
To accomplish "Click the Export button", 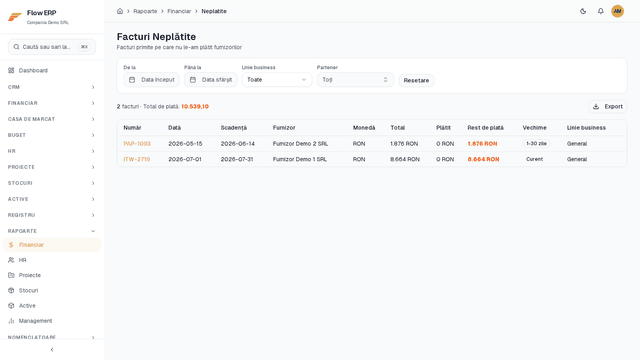I will pyautogui.click(x=608, y=107).
